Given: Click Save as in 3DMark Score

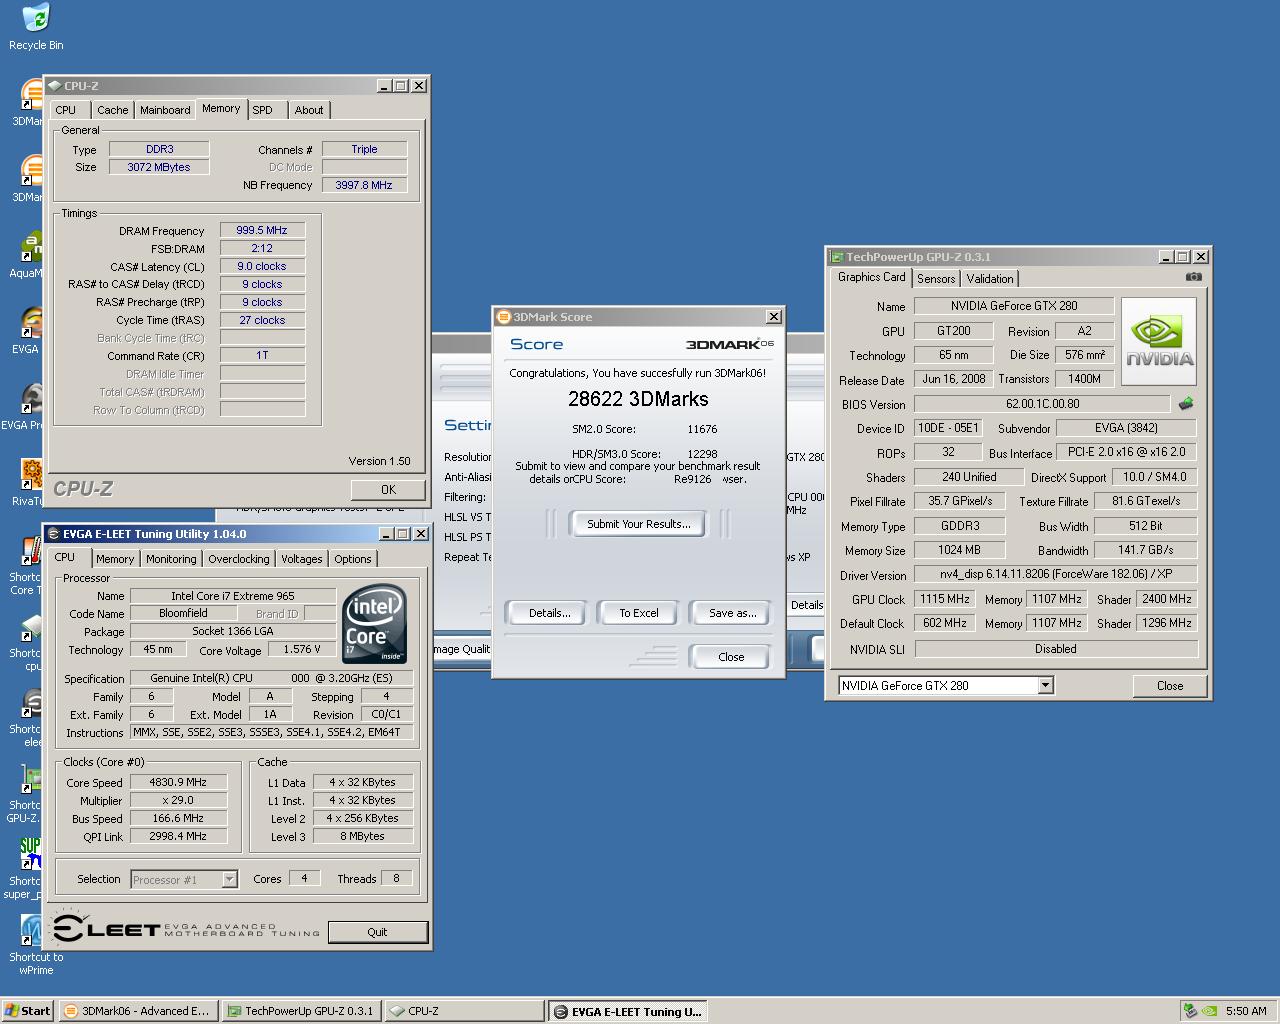Looking at the screenshot, I should click(732, 613).
